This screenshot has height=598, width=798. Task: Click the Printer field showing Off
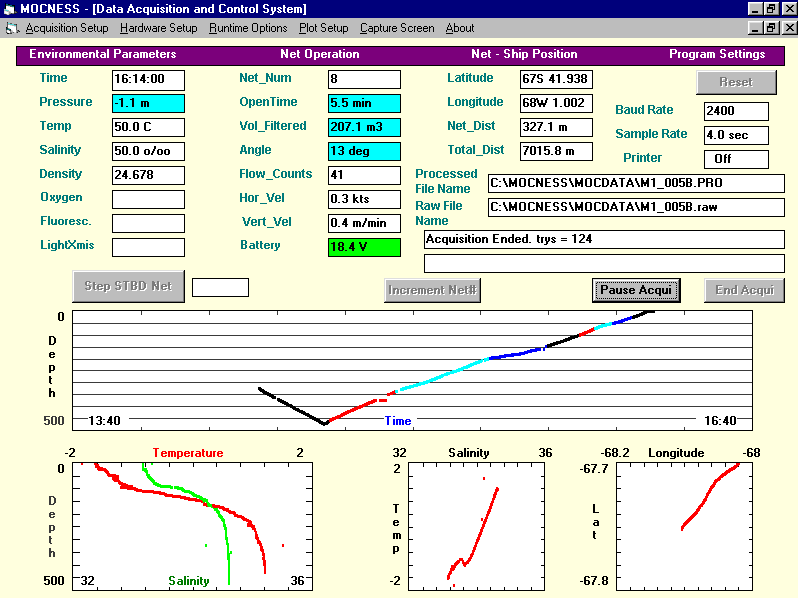(x=736, y=159)
